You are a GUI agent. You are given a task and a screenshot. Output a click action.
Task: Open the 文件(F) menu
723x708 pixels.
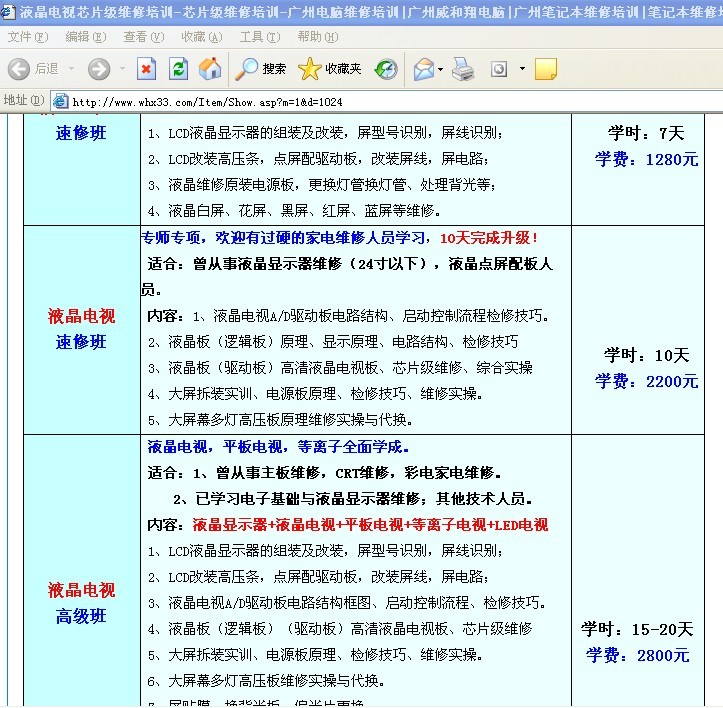27,37
